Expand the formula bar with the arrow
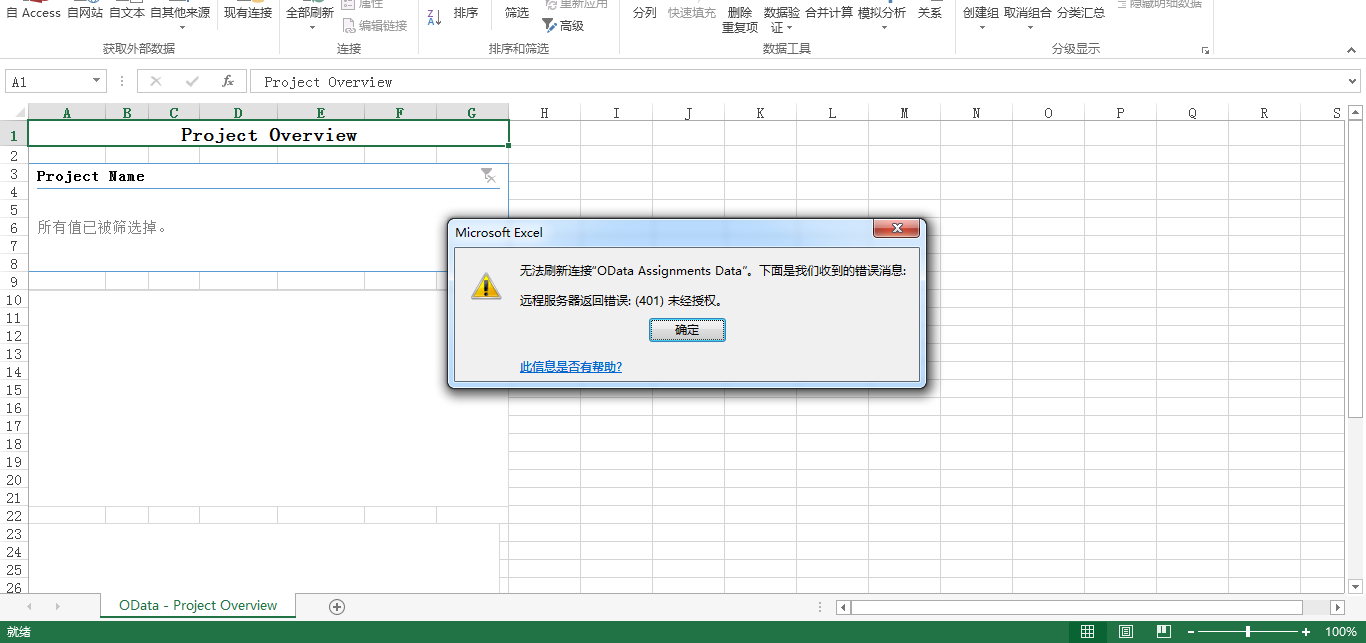1366x643 pixels. (1353, 82)
